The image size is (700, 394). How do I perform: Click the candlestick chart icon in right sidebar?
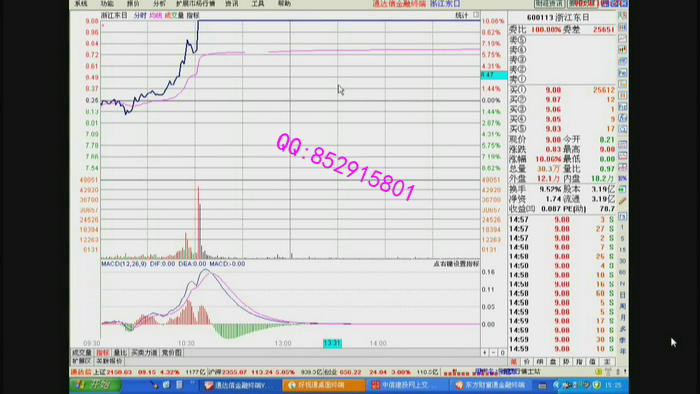click(622, 50)
